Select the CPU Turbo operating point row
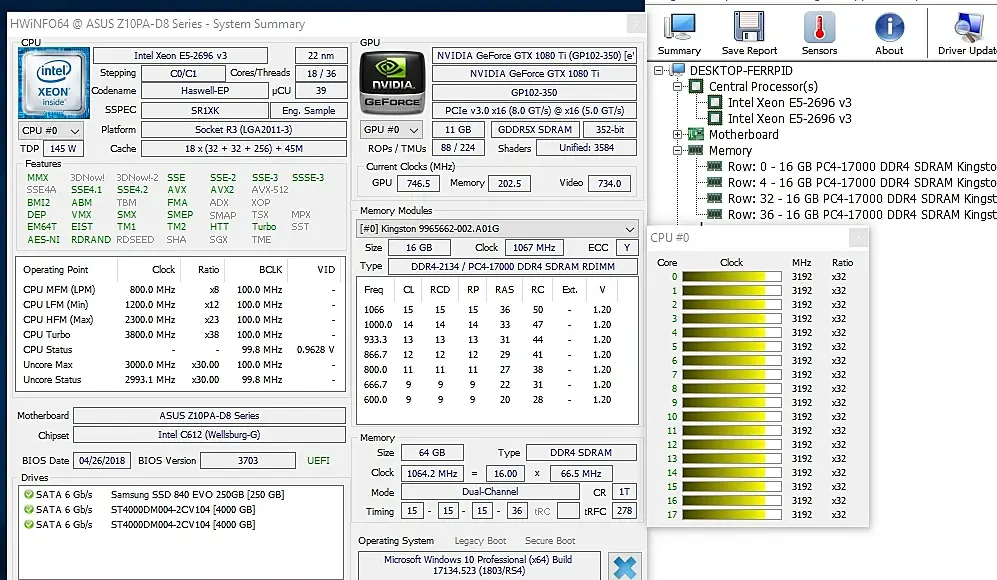The width and height of the screenshot is (997, 580). (180, 335)
